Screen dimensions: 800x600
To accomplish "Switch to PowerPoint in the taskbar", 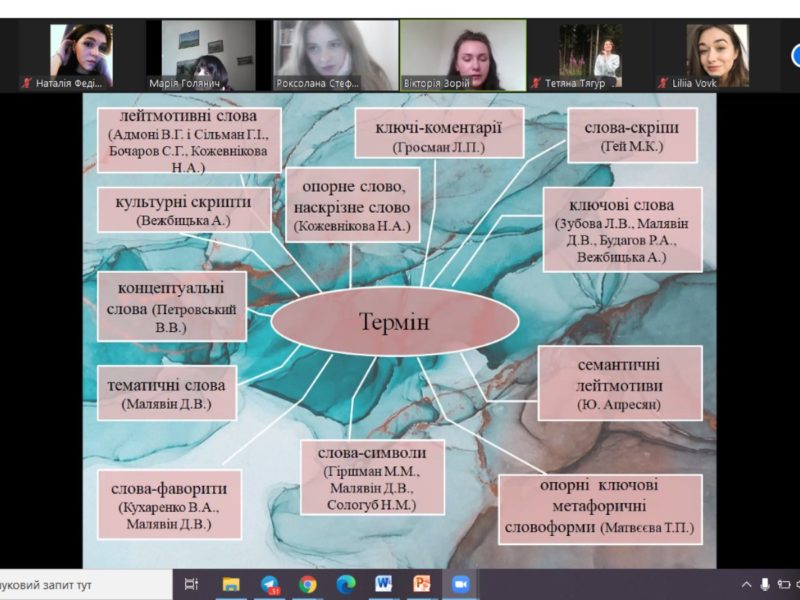I will pos(422,584).
